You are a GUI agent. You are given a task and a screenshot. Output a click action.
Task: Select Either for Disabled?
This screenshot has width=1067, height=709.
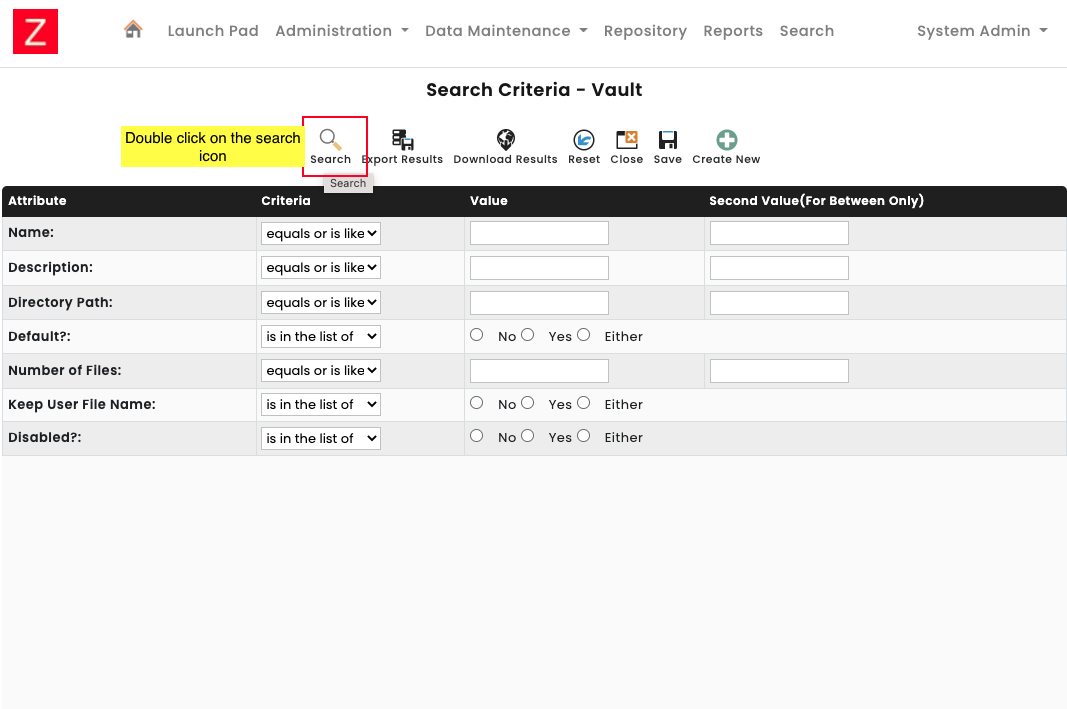pyautogui.click(x=583, y=435)
